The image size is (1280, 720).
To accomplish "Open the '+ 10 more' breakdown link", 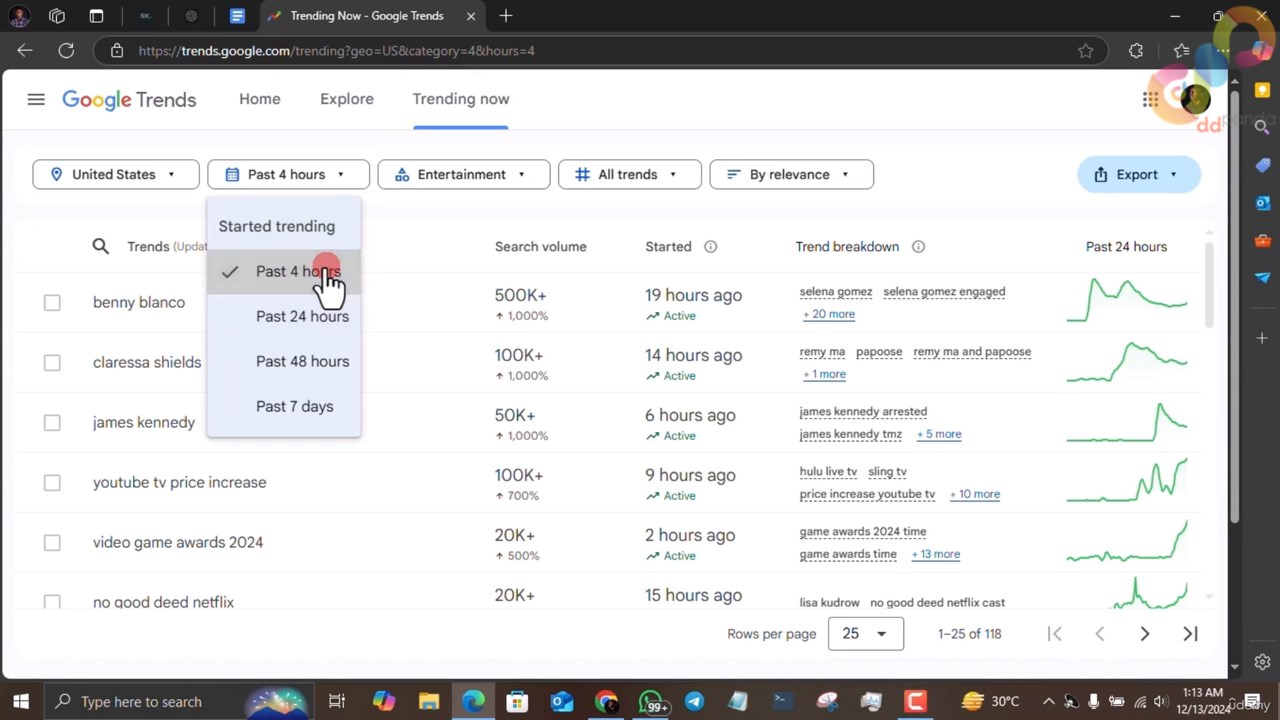I will pyautogui.click(x=974, y=494).
